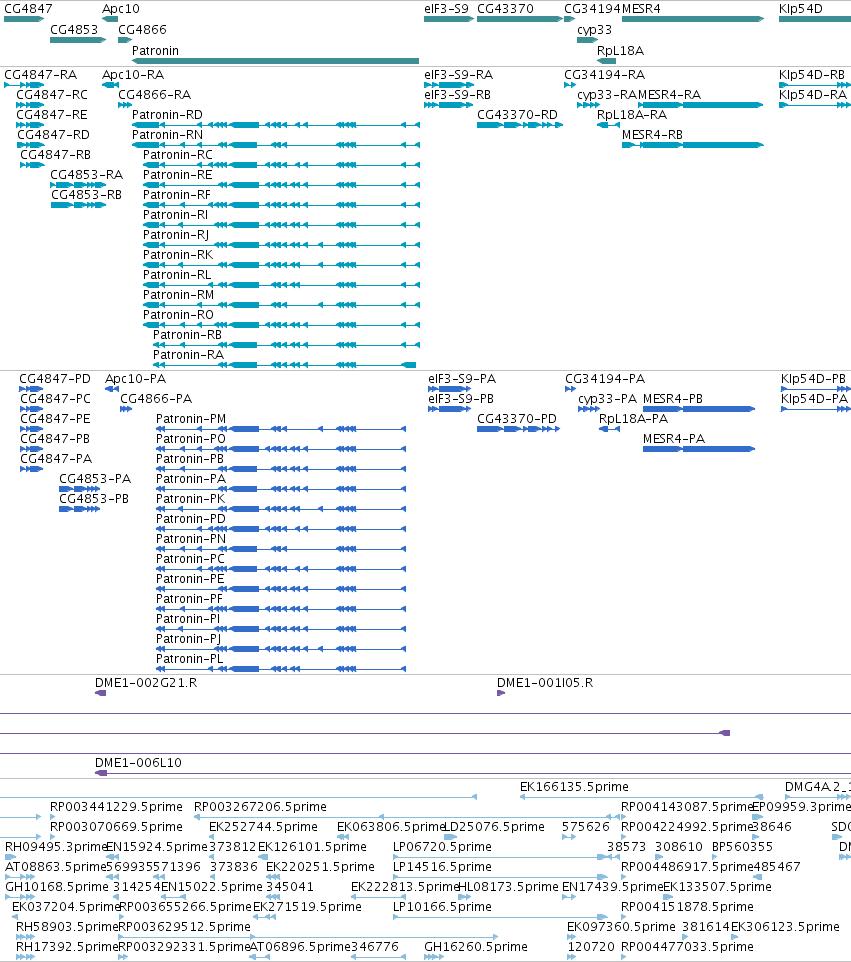The image size is (851, 962).
Task: Click the CG43370-RD transcript label
Action: click(517, 115)
